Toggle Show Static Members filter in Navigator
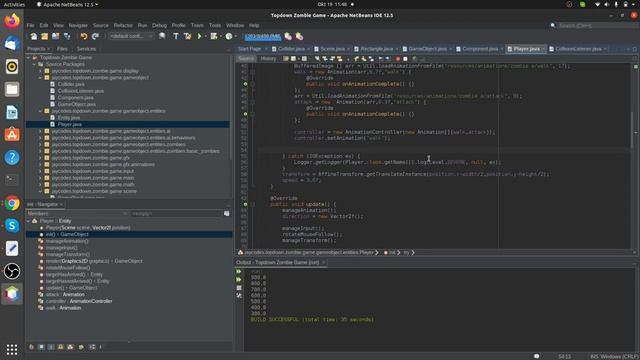640x360 pixels. tap(51, 347)
